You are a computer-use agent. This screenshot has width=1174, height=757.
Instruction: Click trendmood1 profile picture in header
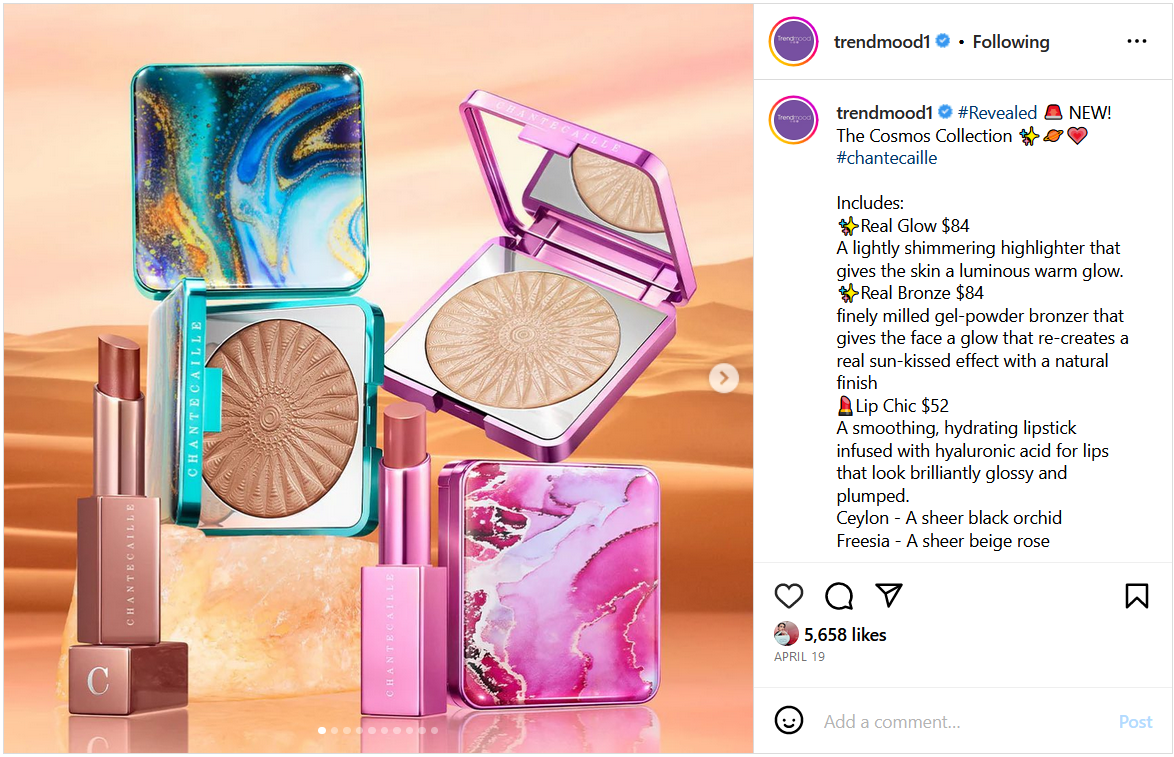pos(793,41)
